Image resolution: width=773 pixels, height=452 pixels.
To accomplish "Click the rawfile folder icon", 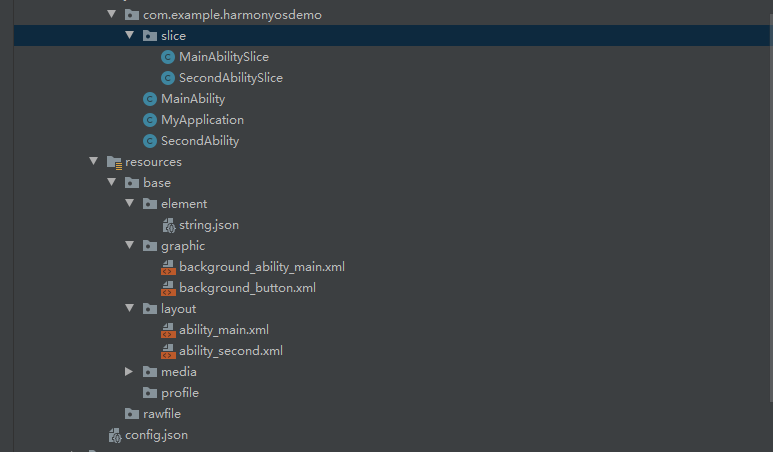I will (132, 414).
